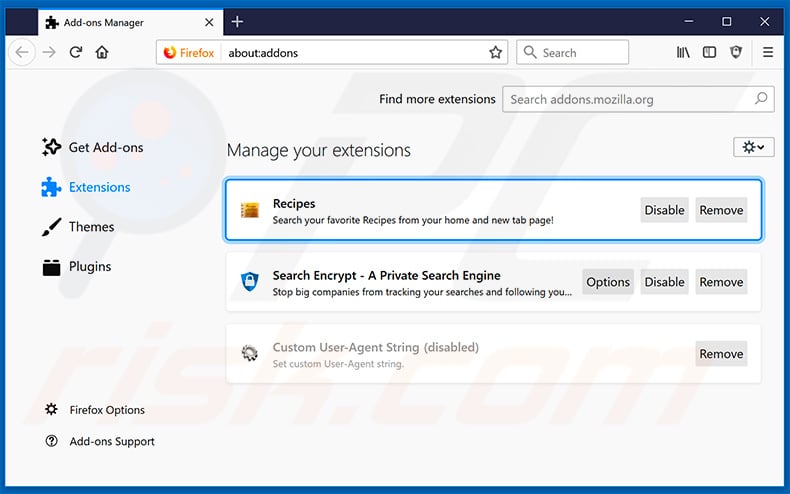Click the Search addons.mozilla.org field

tap(638, 99)
